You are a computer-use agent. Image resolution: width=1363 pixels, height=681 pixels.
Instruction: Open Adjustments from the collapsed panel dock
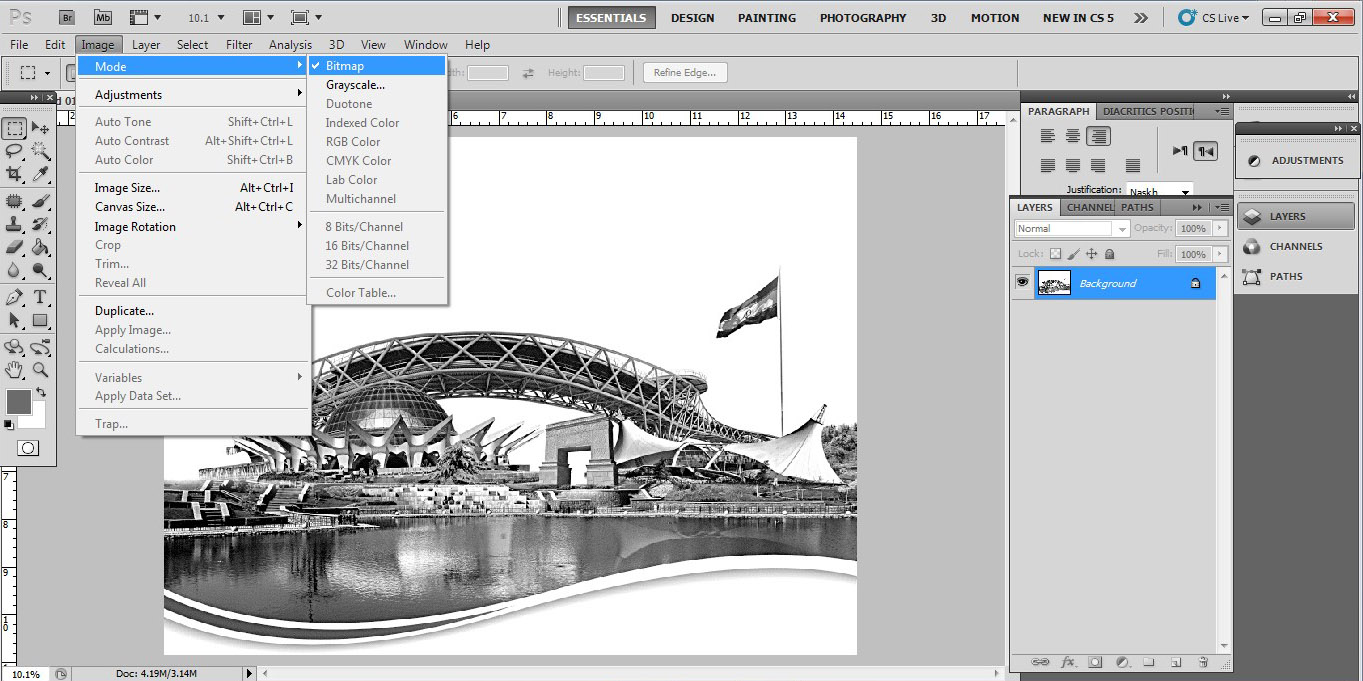[x=1297, y=160]
